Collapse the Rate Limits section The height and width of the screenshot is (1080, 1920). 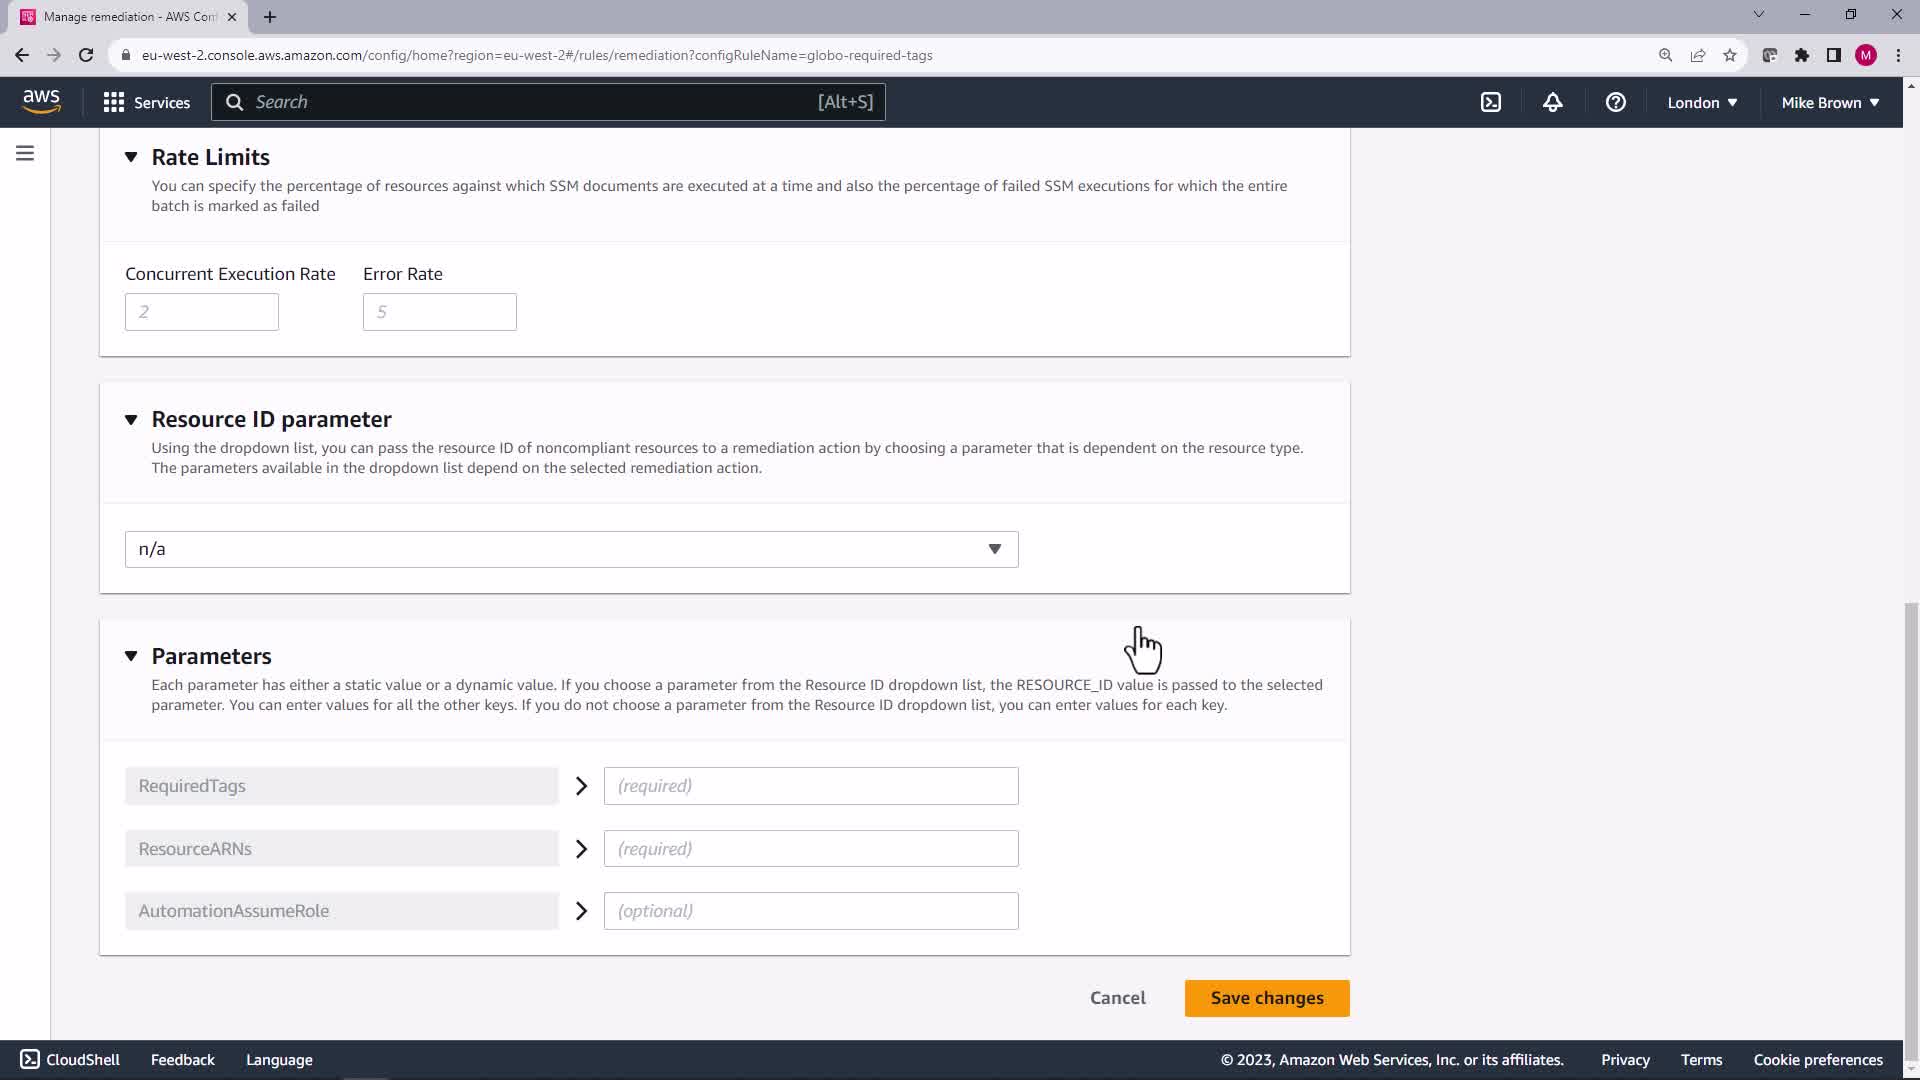(131, 157)
